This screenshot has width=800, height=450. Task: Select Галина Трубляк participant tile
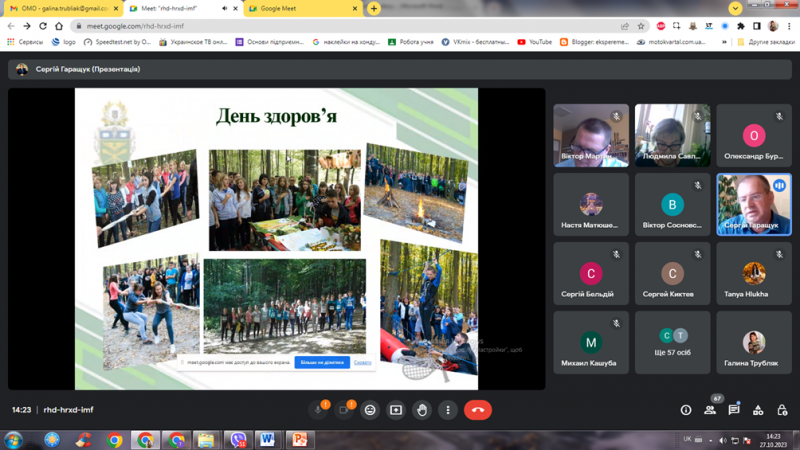point(754,342)
